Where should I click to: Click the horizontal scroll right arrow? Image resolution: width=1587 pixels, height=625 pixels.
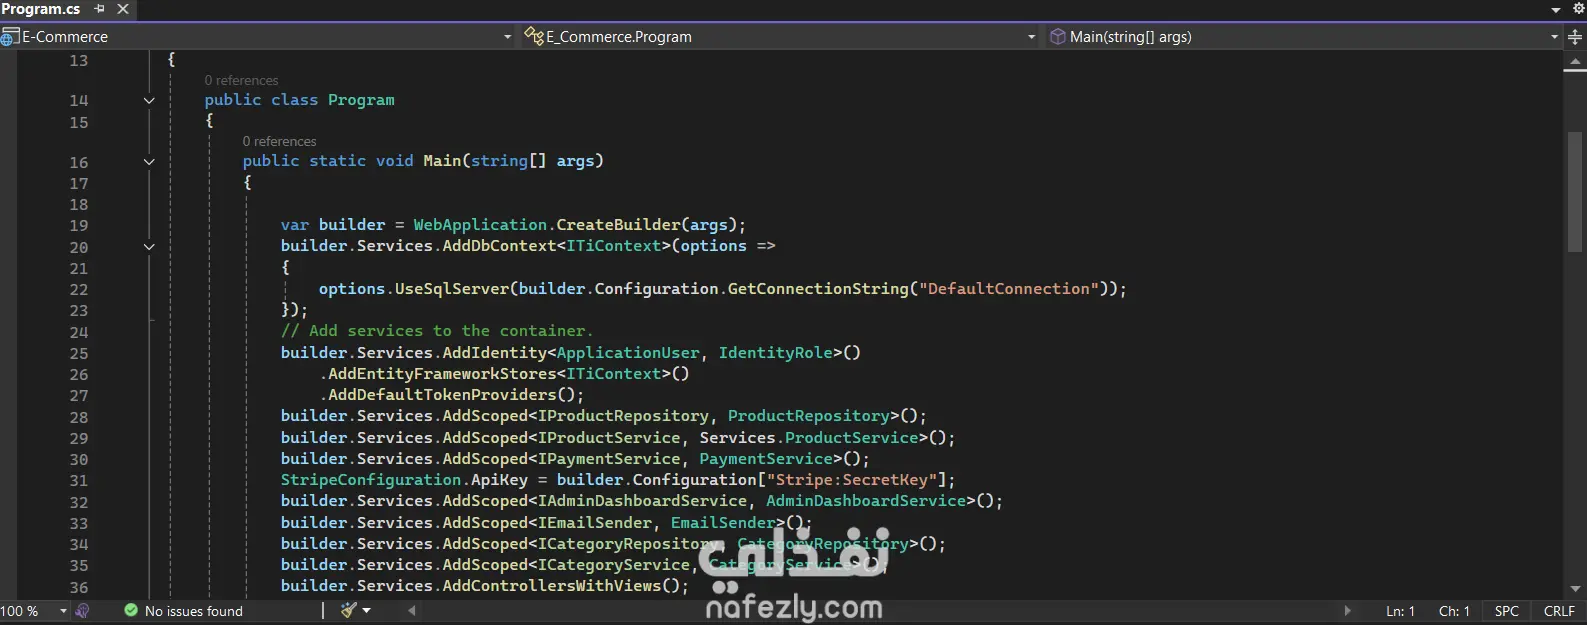point(1347,610)
